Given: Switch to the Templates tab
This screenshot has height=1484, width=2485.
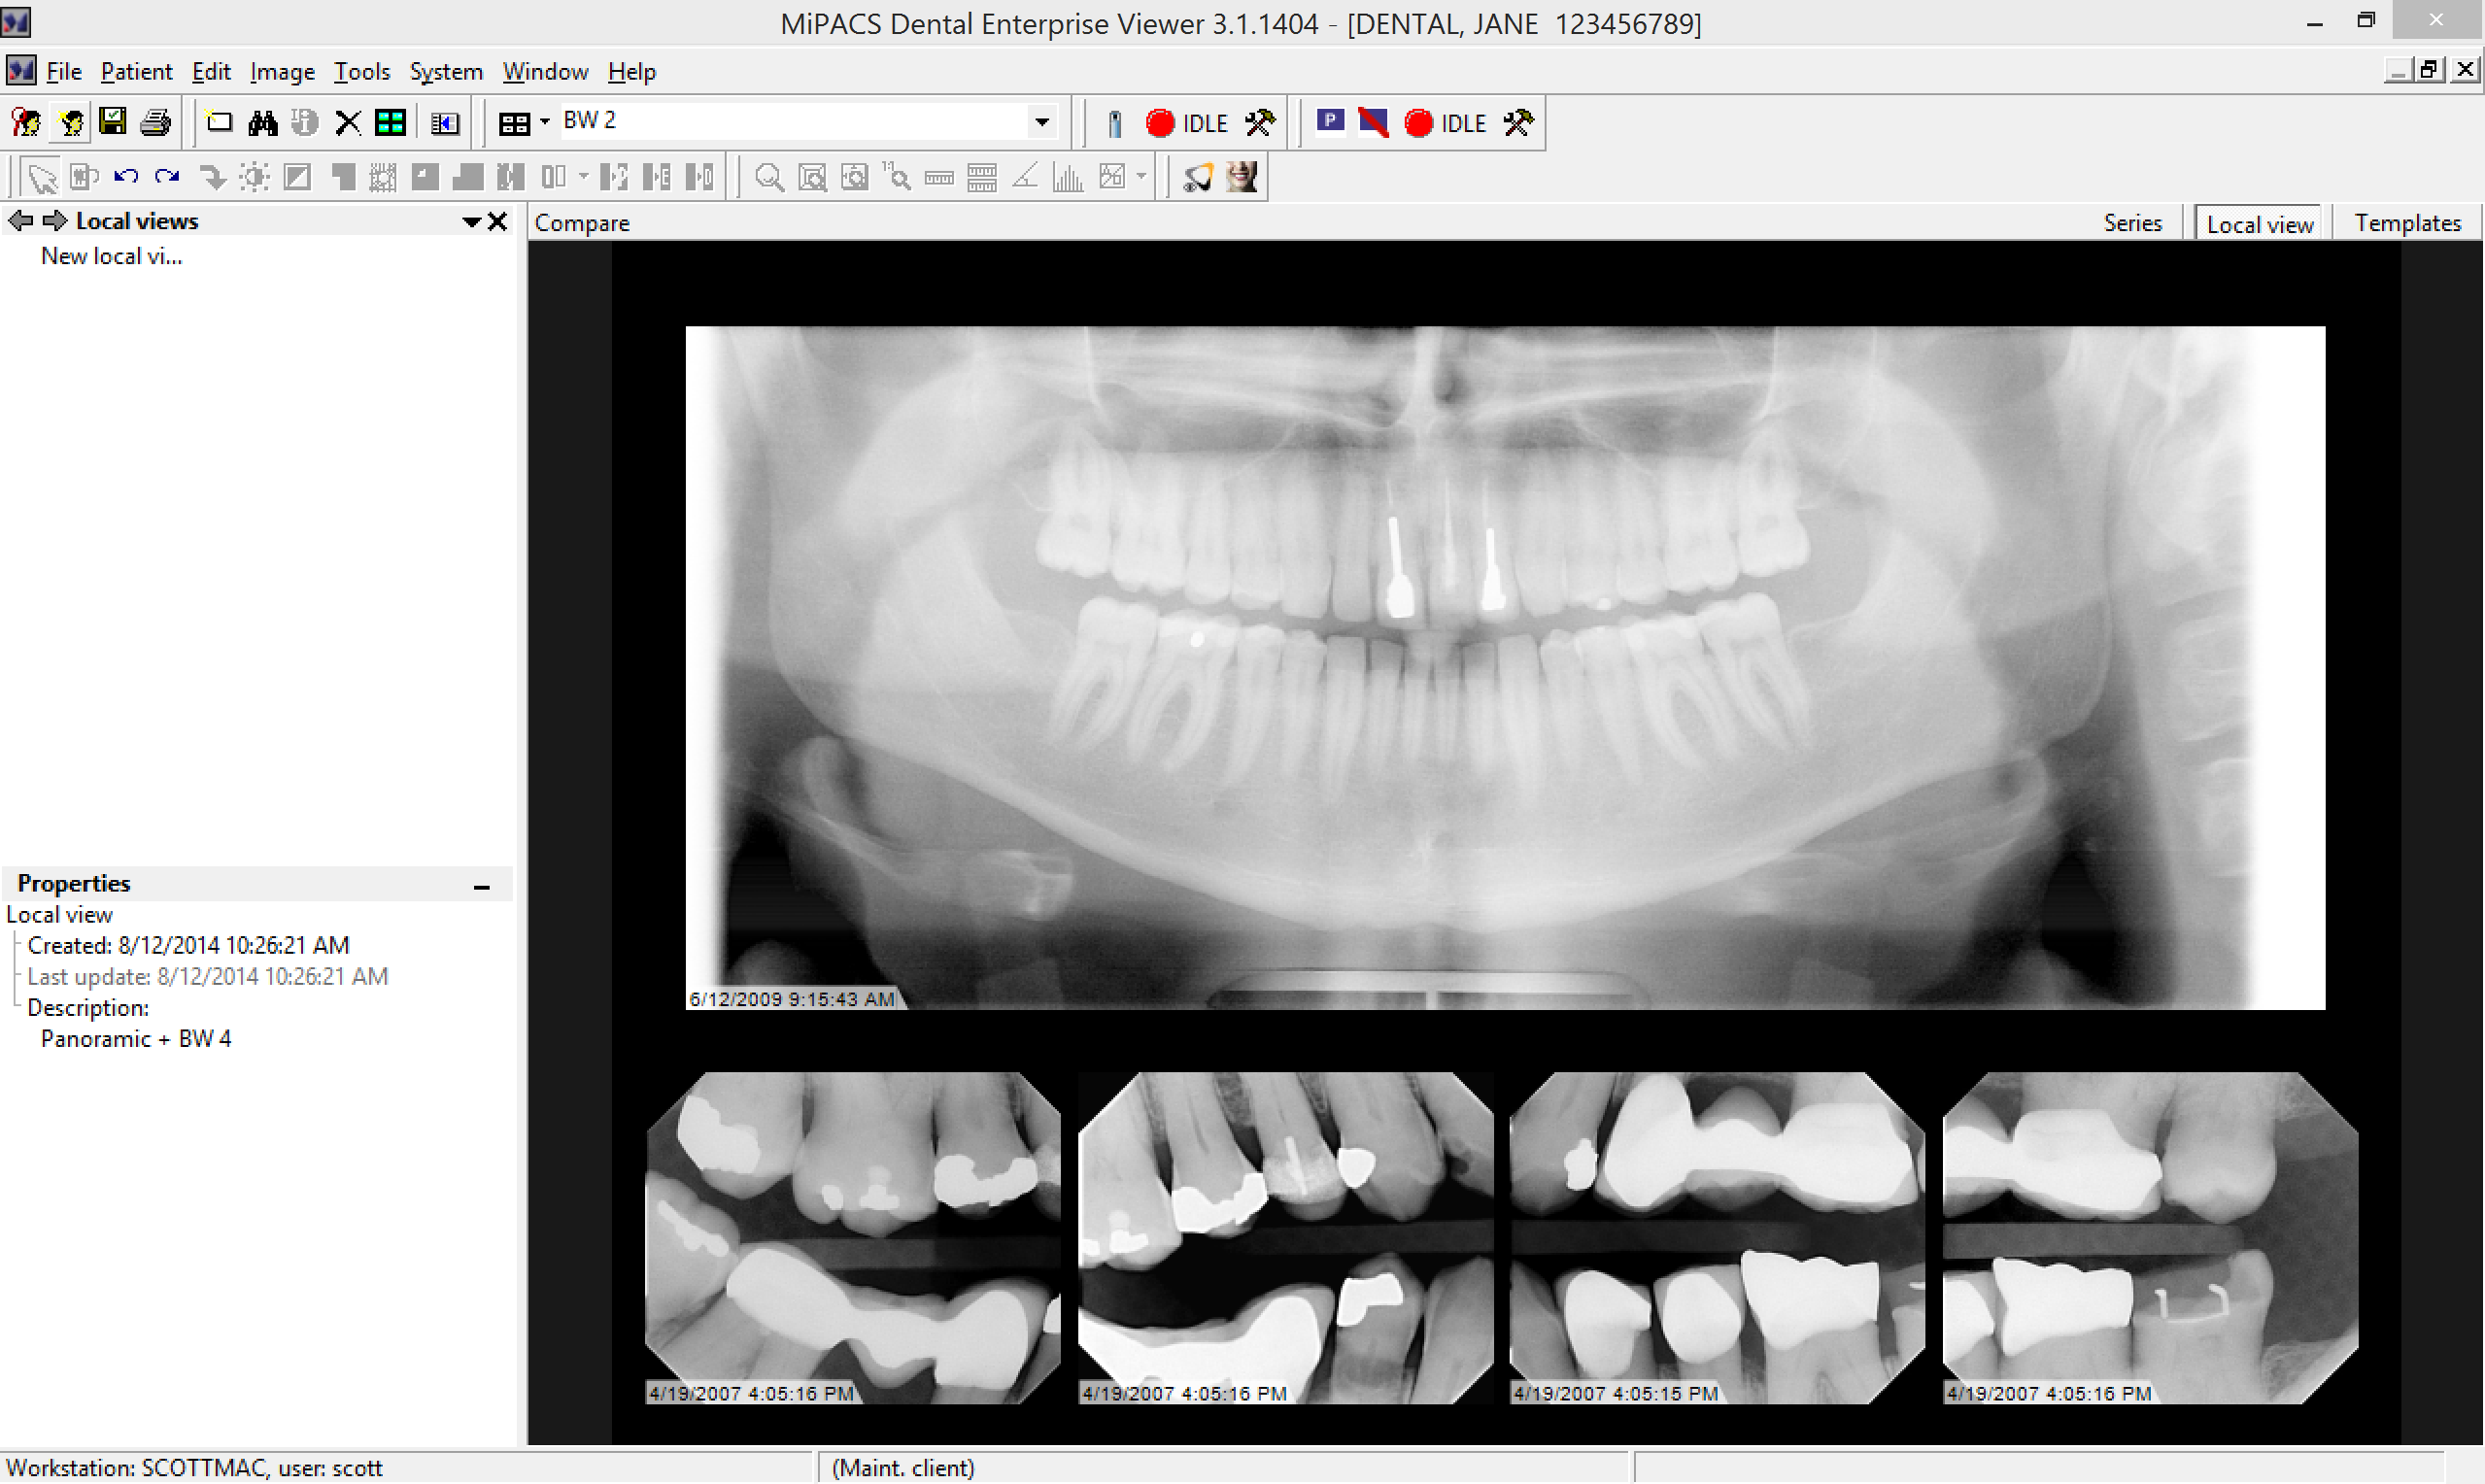Looking at the screenshot, I should [2406, 222].
